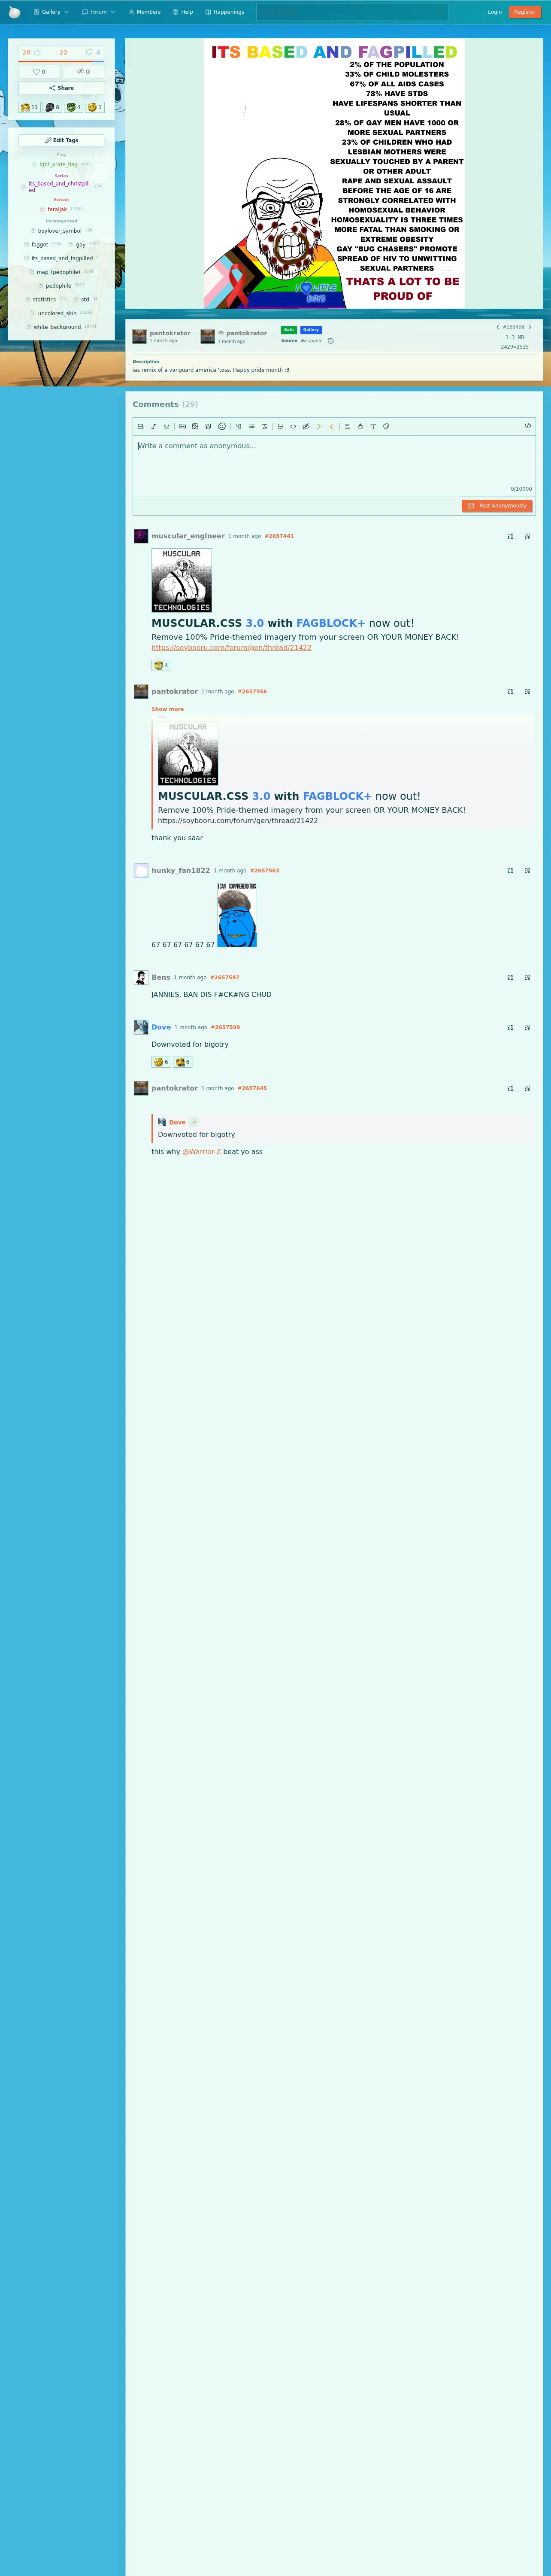Click the orange Register button
This screenshot has width=551, height=2576.
(524, 12)
